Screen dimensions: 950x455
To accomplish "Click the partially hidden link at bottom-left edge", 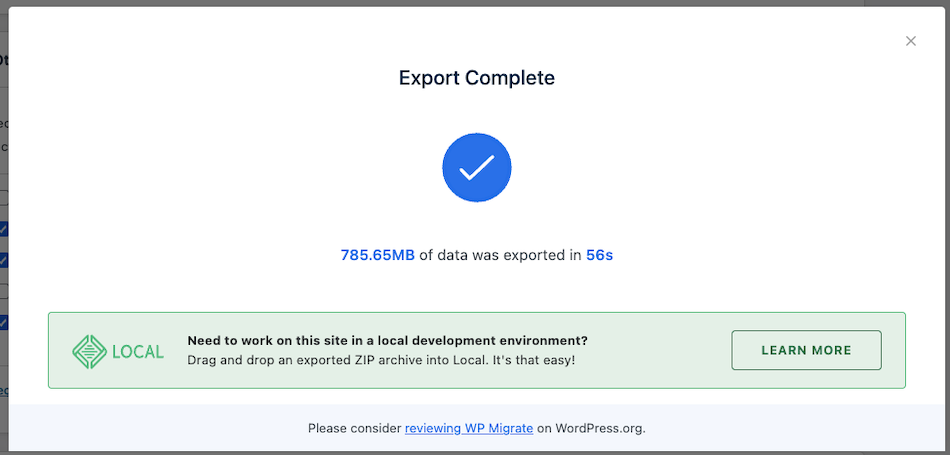I will click(x=4, y=390).
